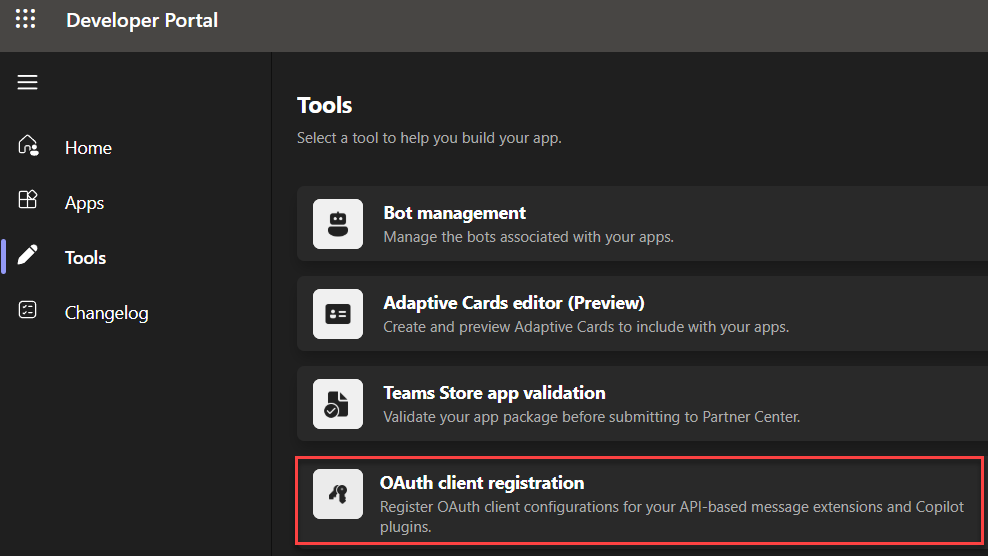Go to Home in sidebar
The image size is (988, 556).
(x=88, y=148)
